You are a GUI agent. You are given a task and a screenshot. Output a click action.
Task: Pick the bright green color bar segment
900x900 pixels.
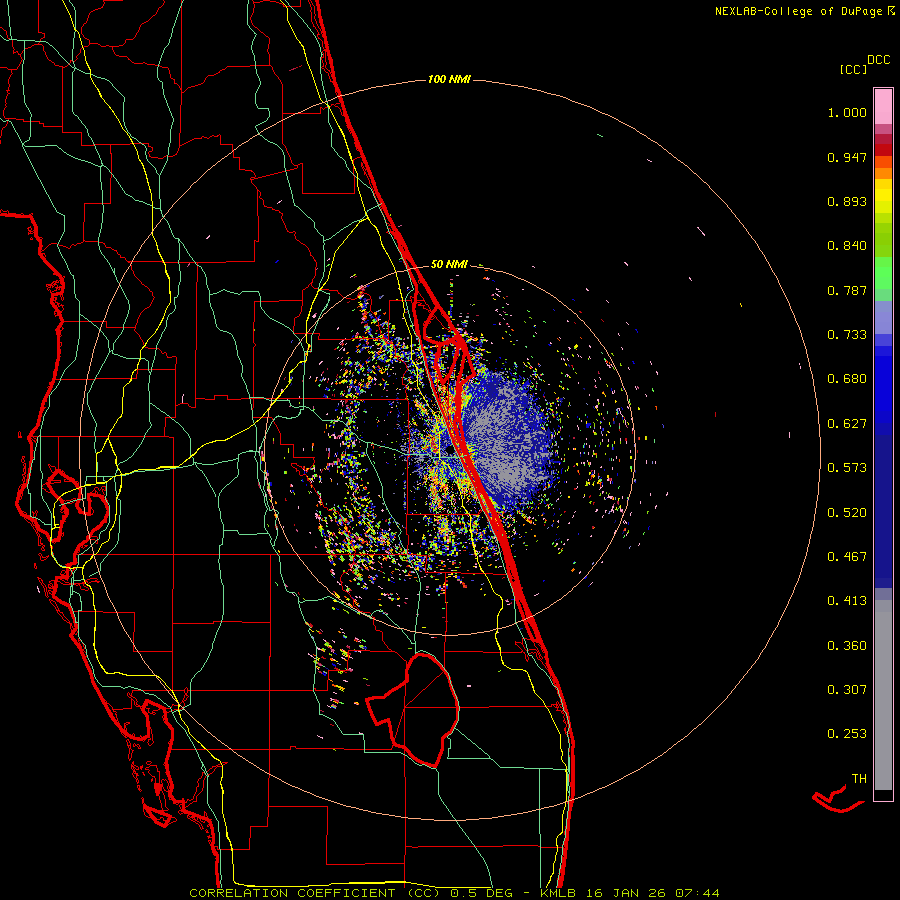point(883,273)
